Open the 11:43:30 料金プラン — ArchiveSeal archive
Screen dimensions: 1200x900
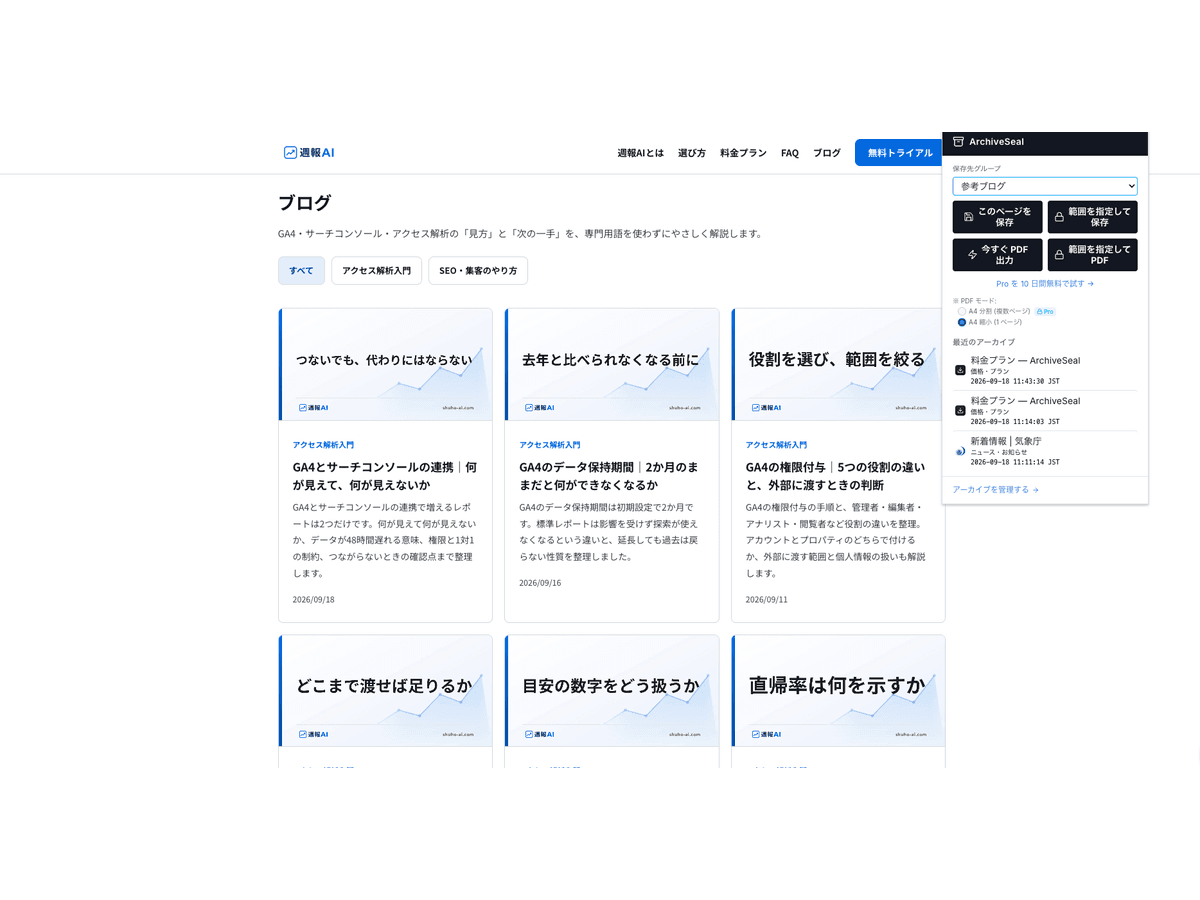1045,370
